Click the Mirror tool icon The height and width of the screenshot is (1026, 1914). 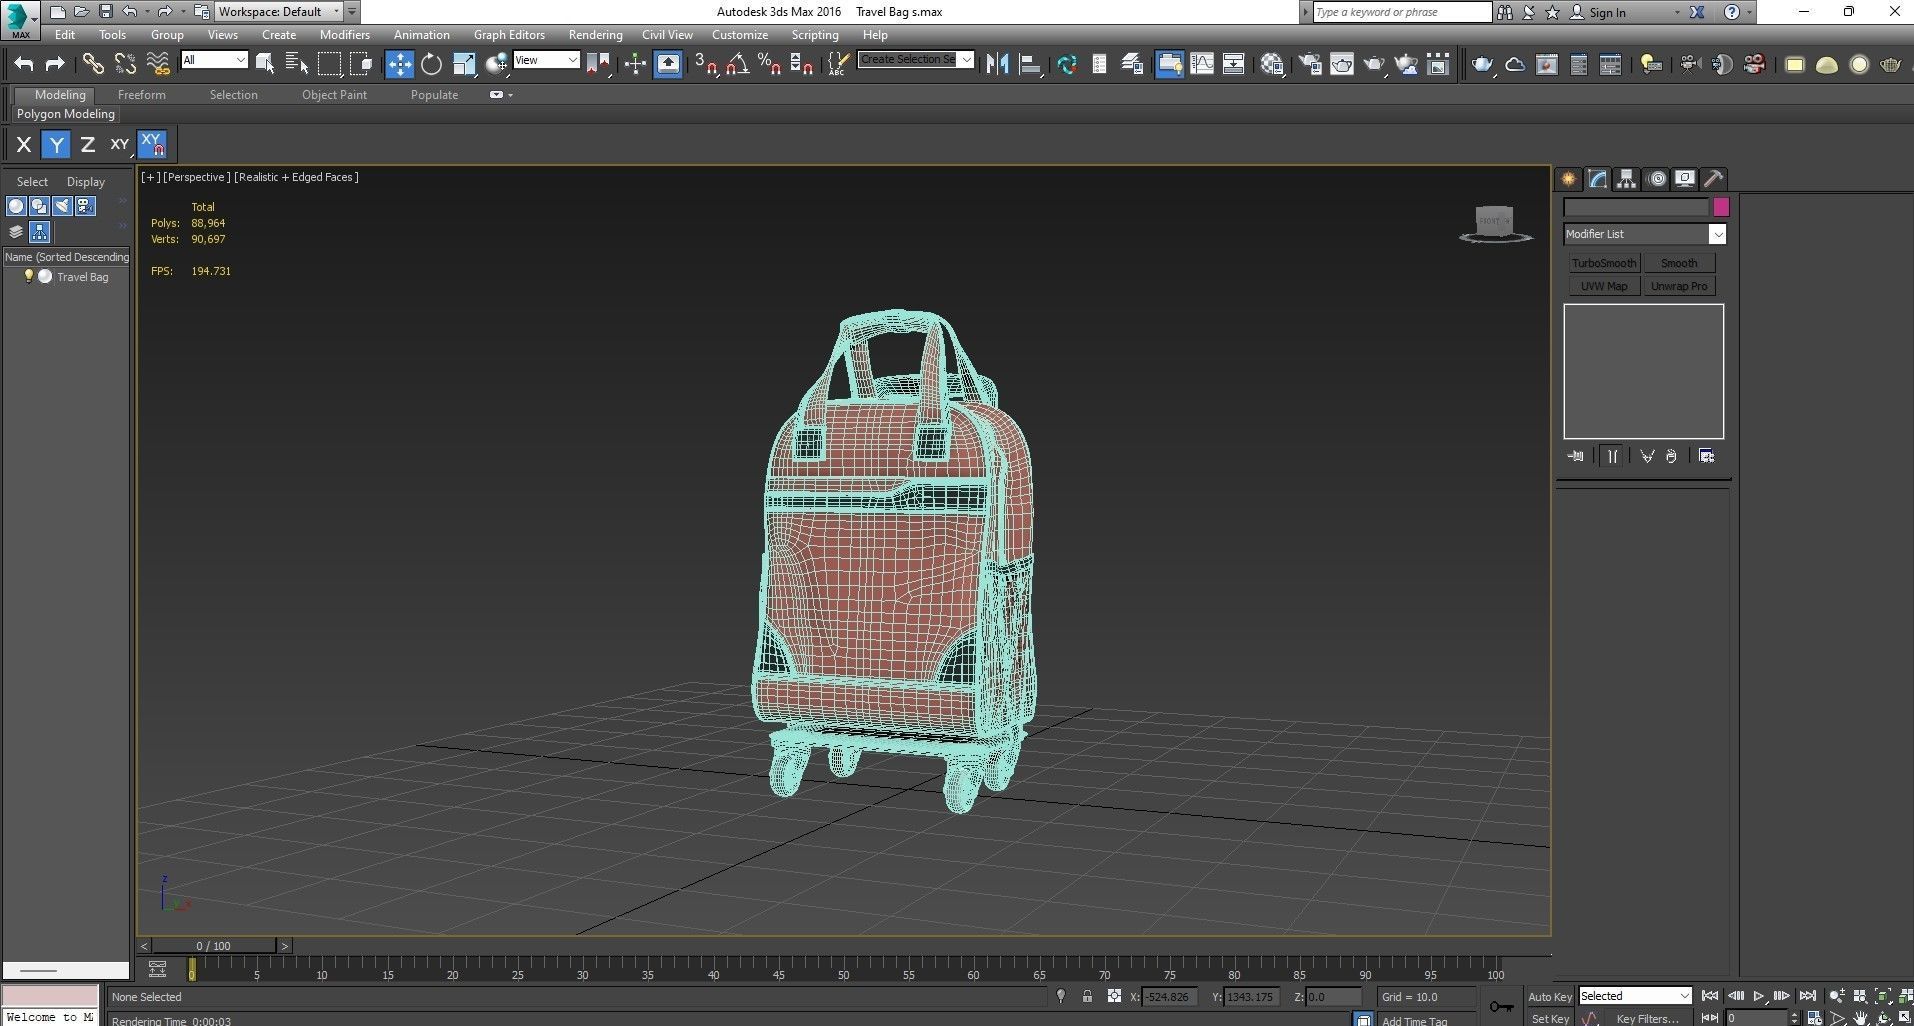[x=997, y=64]
